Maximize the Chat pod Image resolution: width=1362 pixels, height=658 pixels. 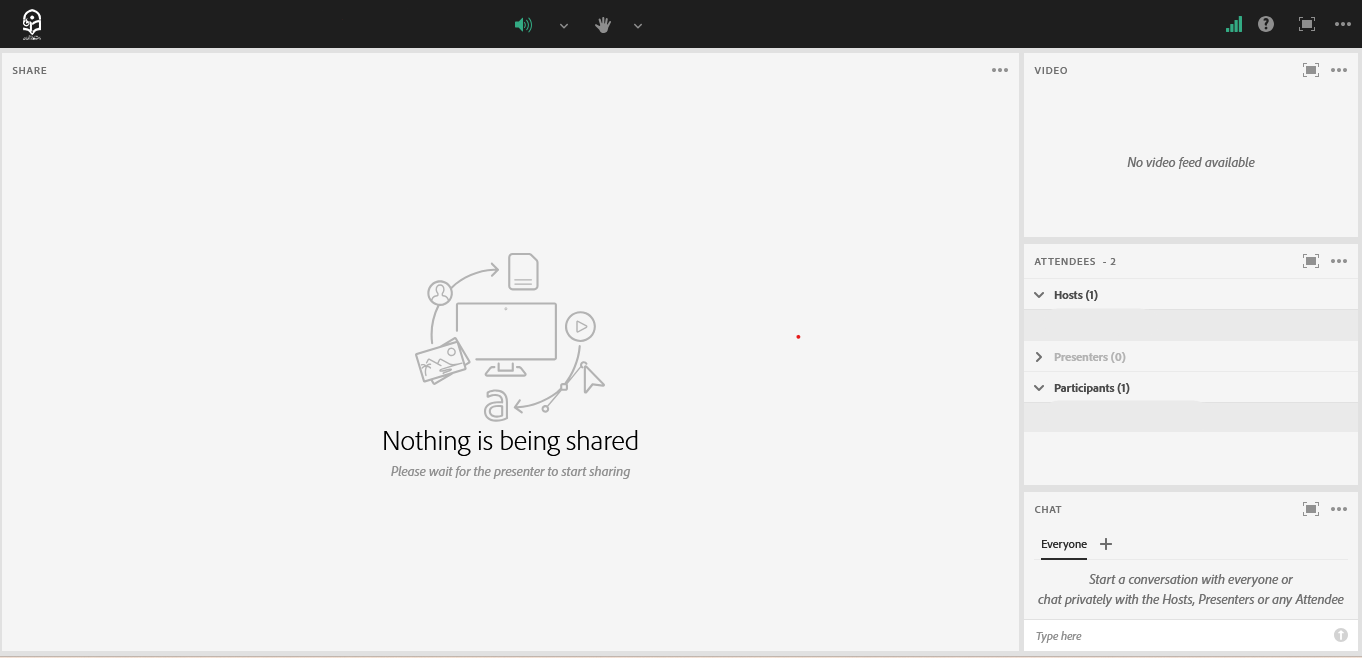[1311, 509]
